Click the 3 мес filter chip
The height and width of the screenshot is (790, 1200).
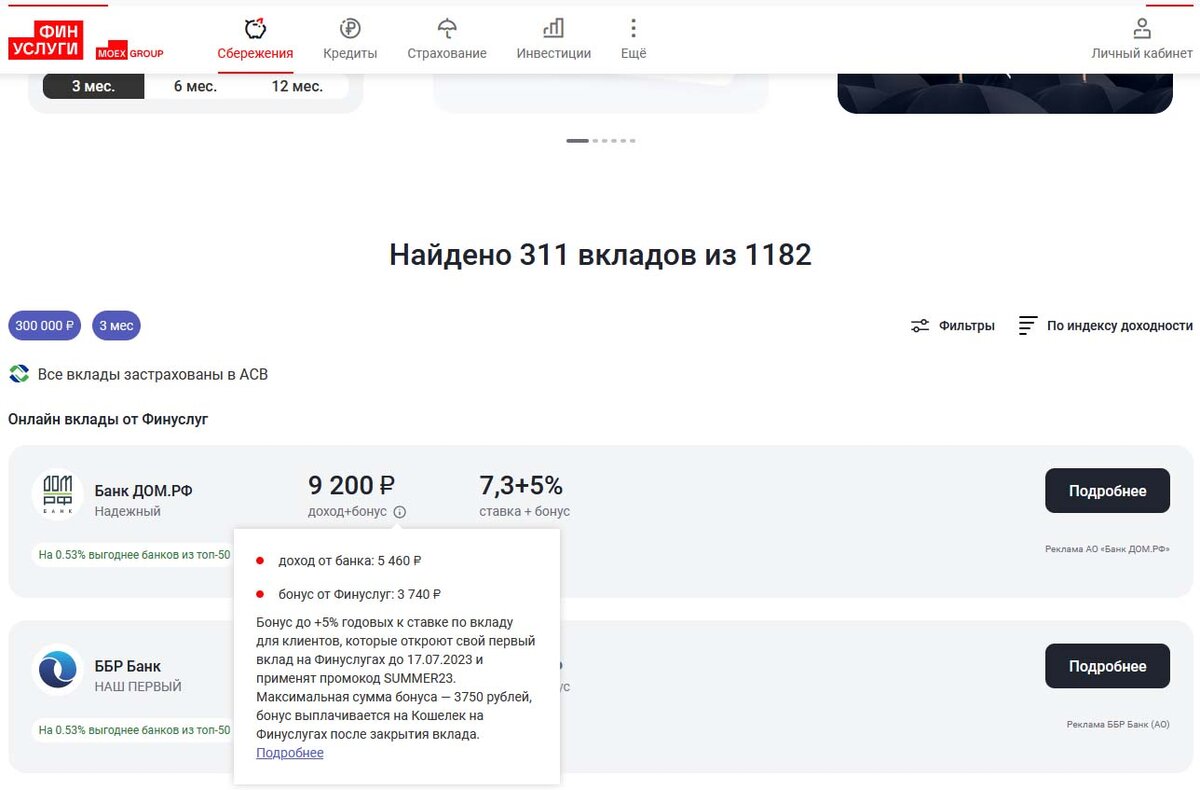pyautogui.click(x=116, y=326)
